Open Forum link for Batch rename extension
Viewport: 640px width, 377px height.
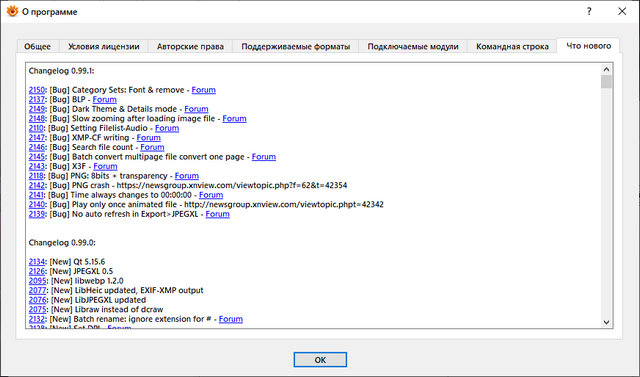coord(231,319)
